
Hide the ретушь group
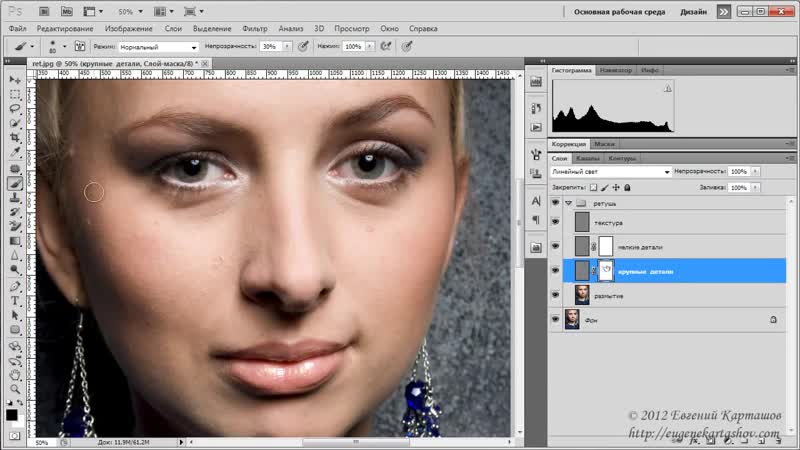point(555,203)
